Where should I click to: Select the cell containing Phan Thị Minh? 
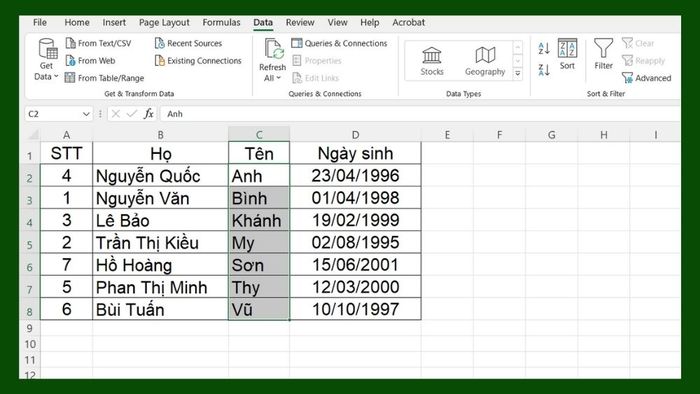pos(160,287)
